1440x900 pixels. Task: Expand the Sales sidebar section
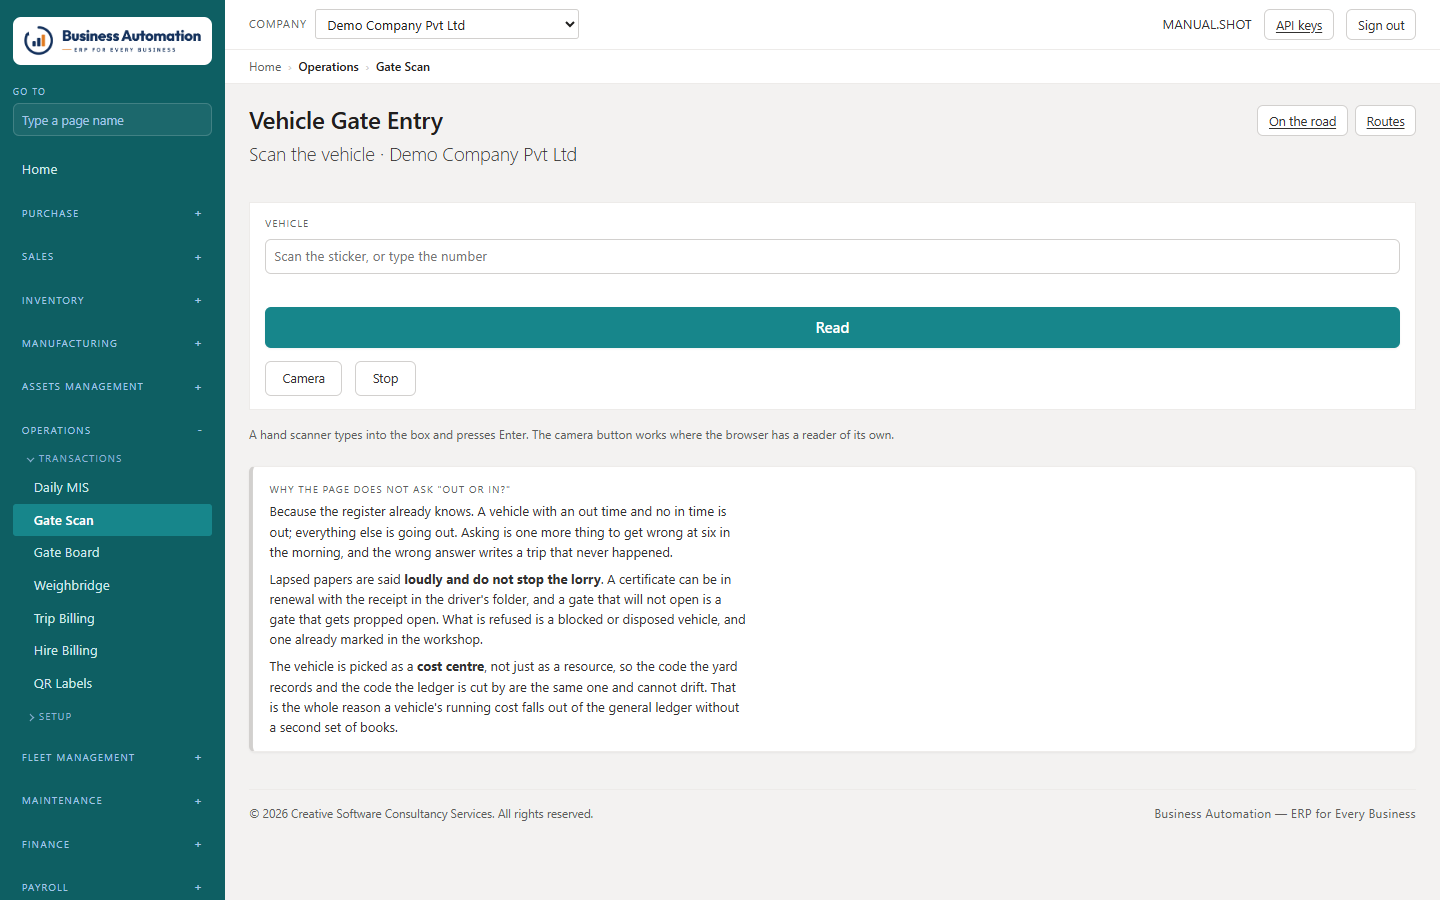[112, 257]
